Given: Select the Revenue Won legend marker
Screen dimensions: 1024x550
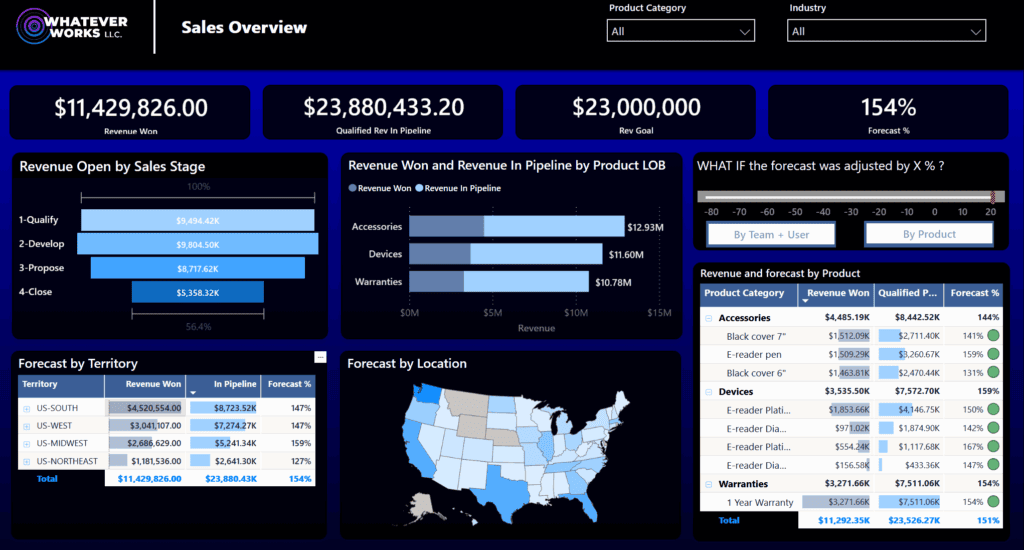Looking at the screenshot, I should click(352, 188).
